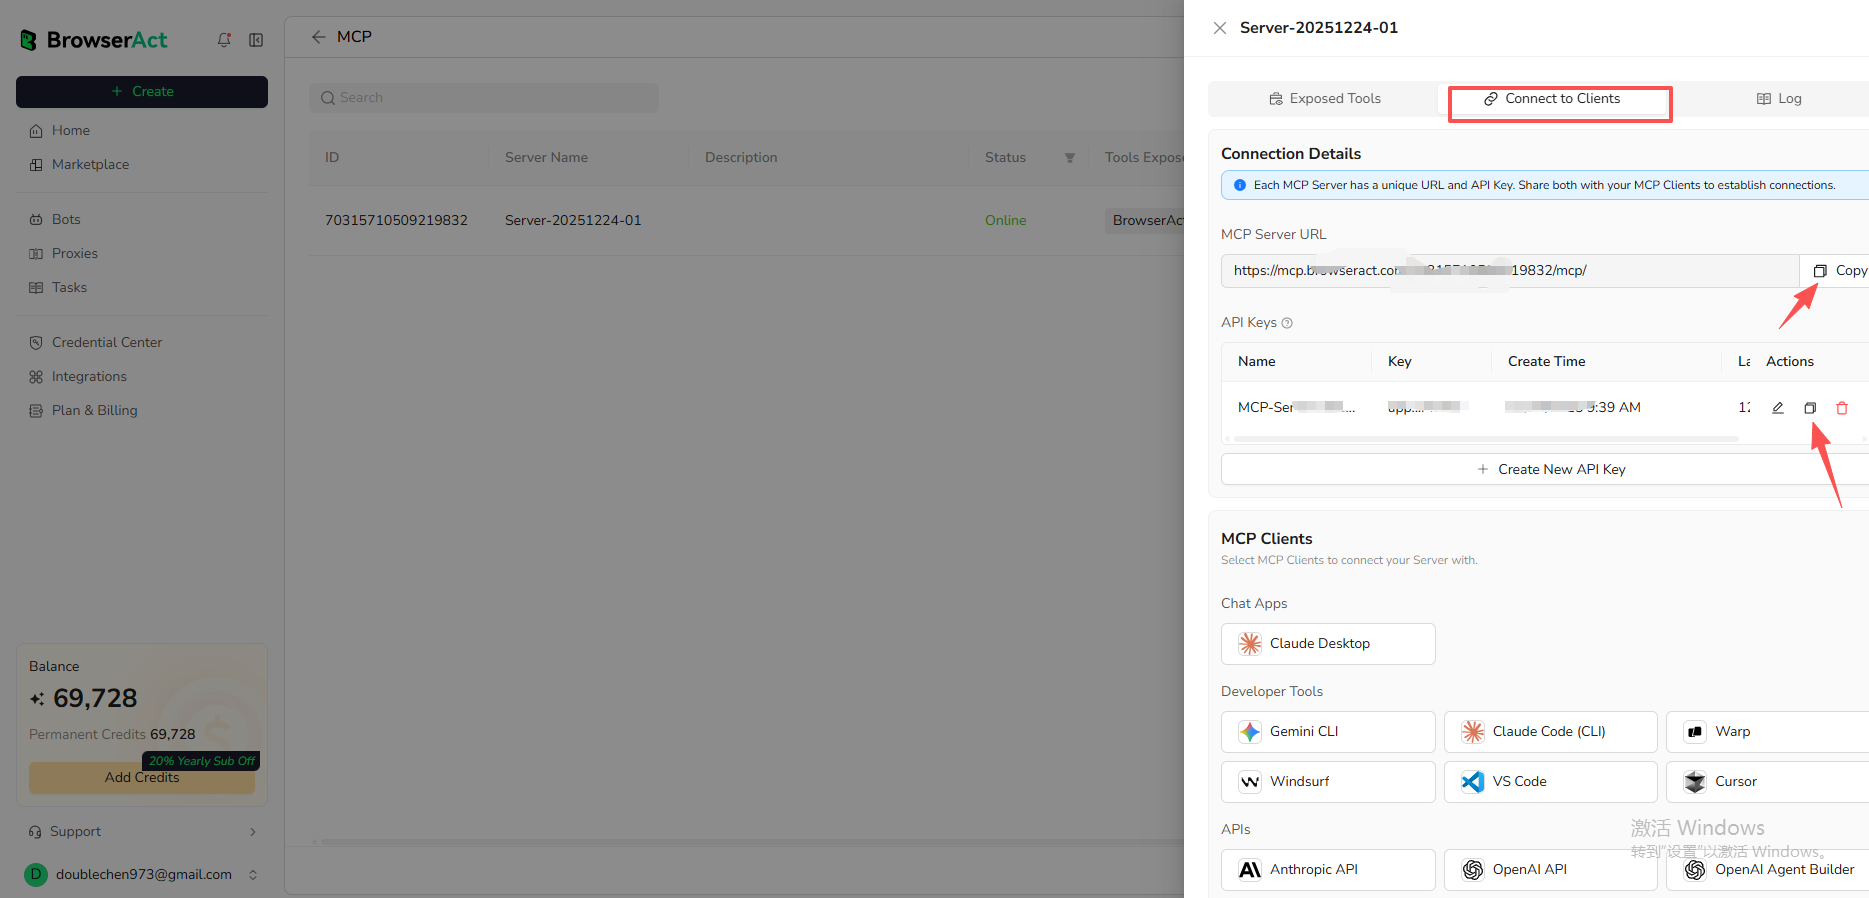This screenshot has height=898, width=1869.
Task: Open the Log tab
Action: (1779, 99)
